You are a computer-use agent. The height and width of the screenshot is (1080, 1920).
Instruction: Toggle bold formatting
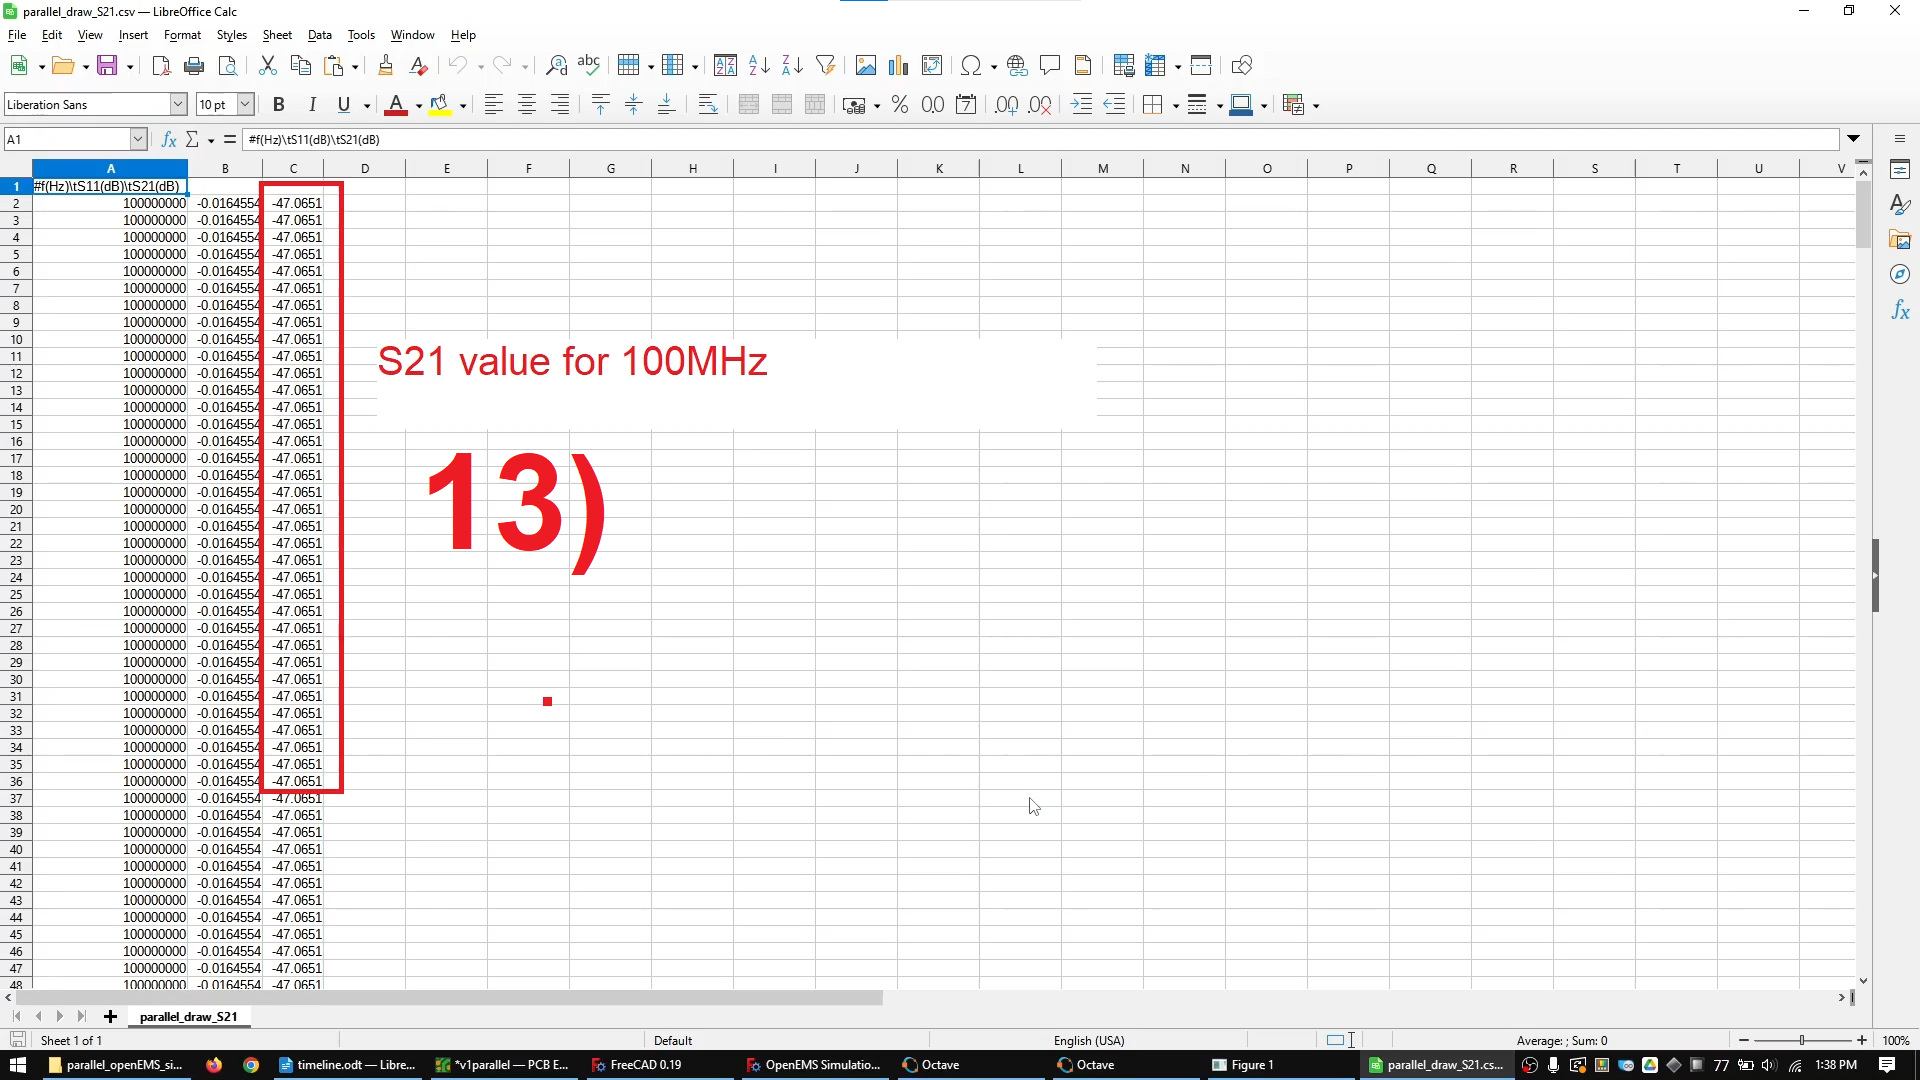(278, 104)
